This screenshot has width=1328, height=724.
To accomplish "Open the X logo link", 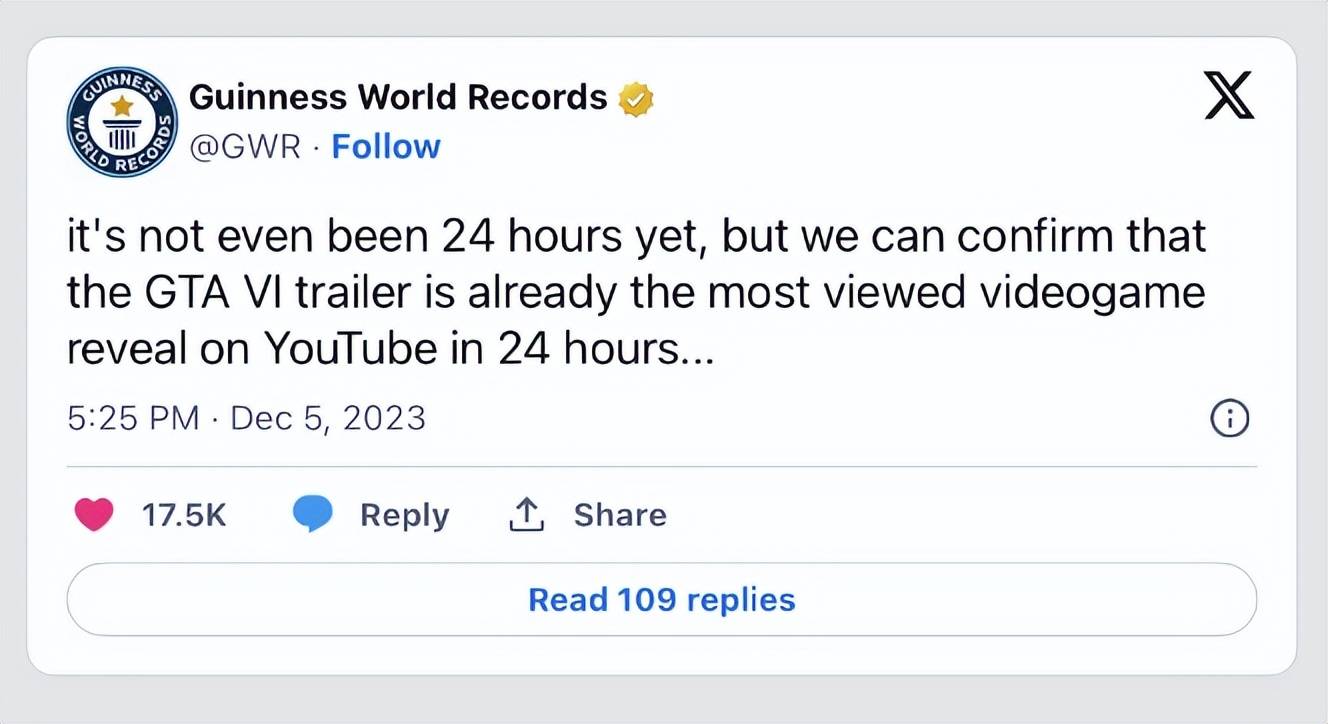I will pos(1229,98).
